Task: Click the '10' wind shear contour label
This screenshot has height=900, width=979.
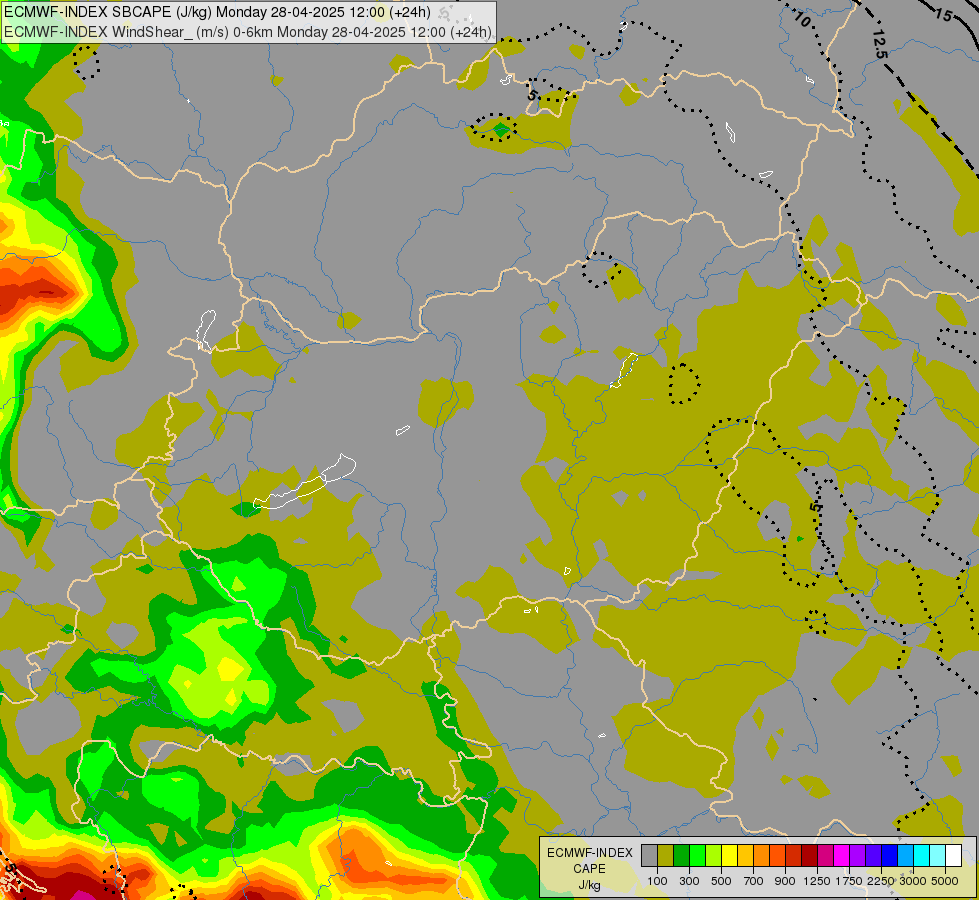Action: click(802, 20)
